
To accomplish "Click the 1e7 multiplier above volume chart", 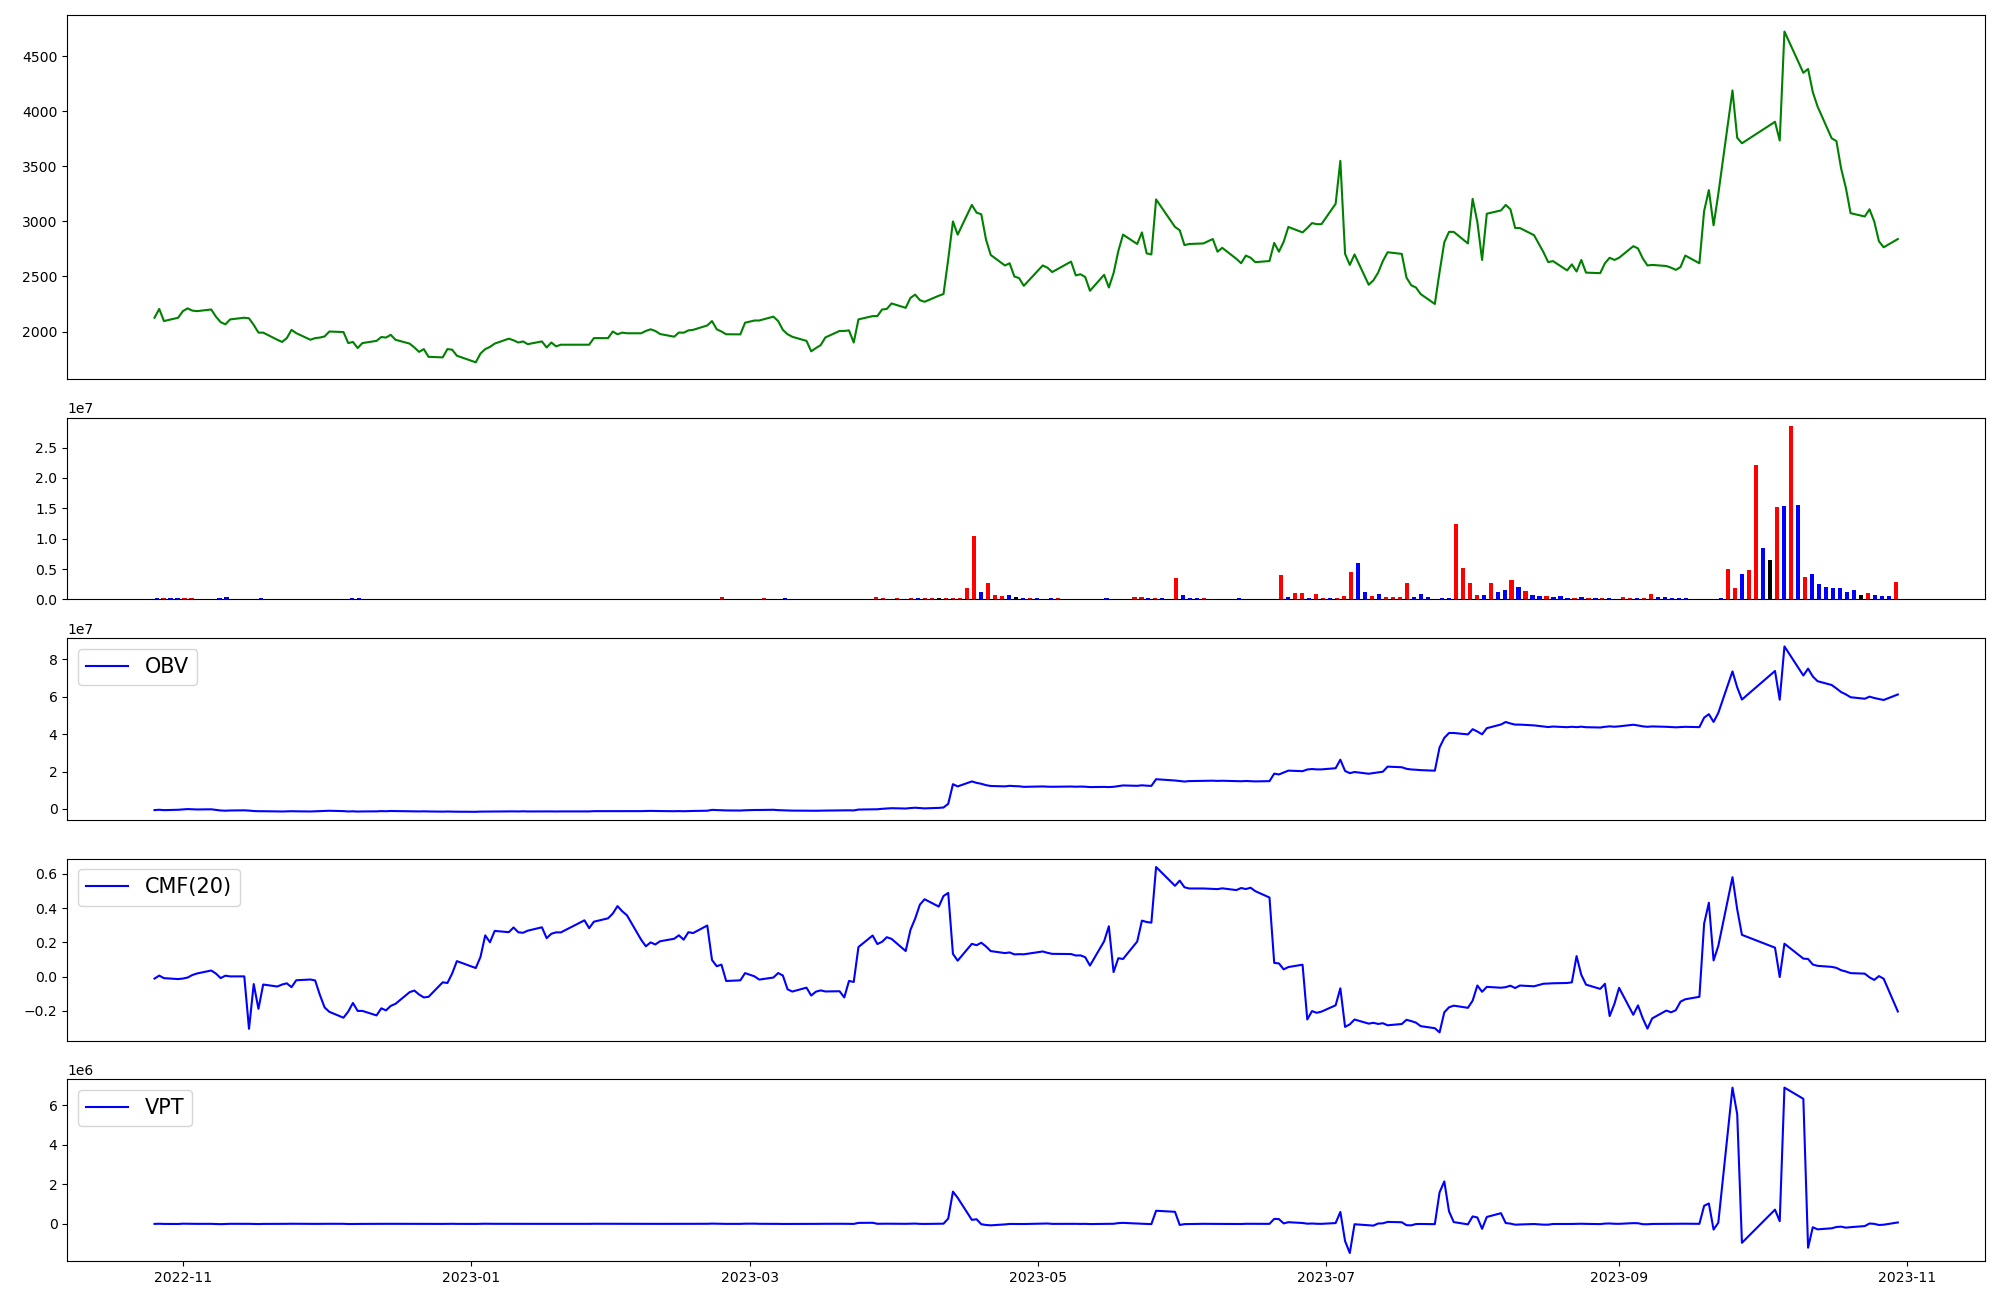I will (x=81, y=408).
